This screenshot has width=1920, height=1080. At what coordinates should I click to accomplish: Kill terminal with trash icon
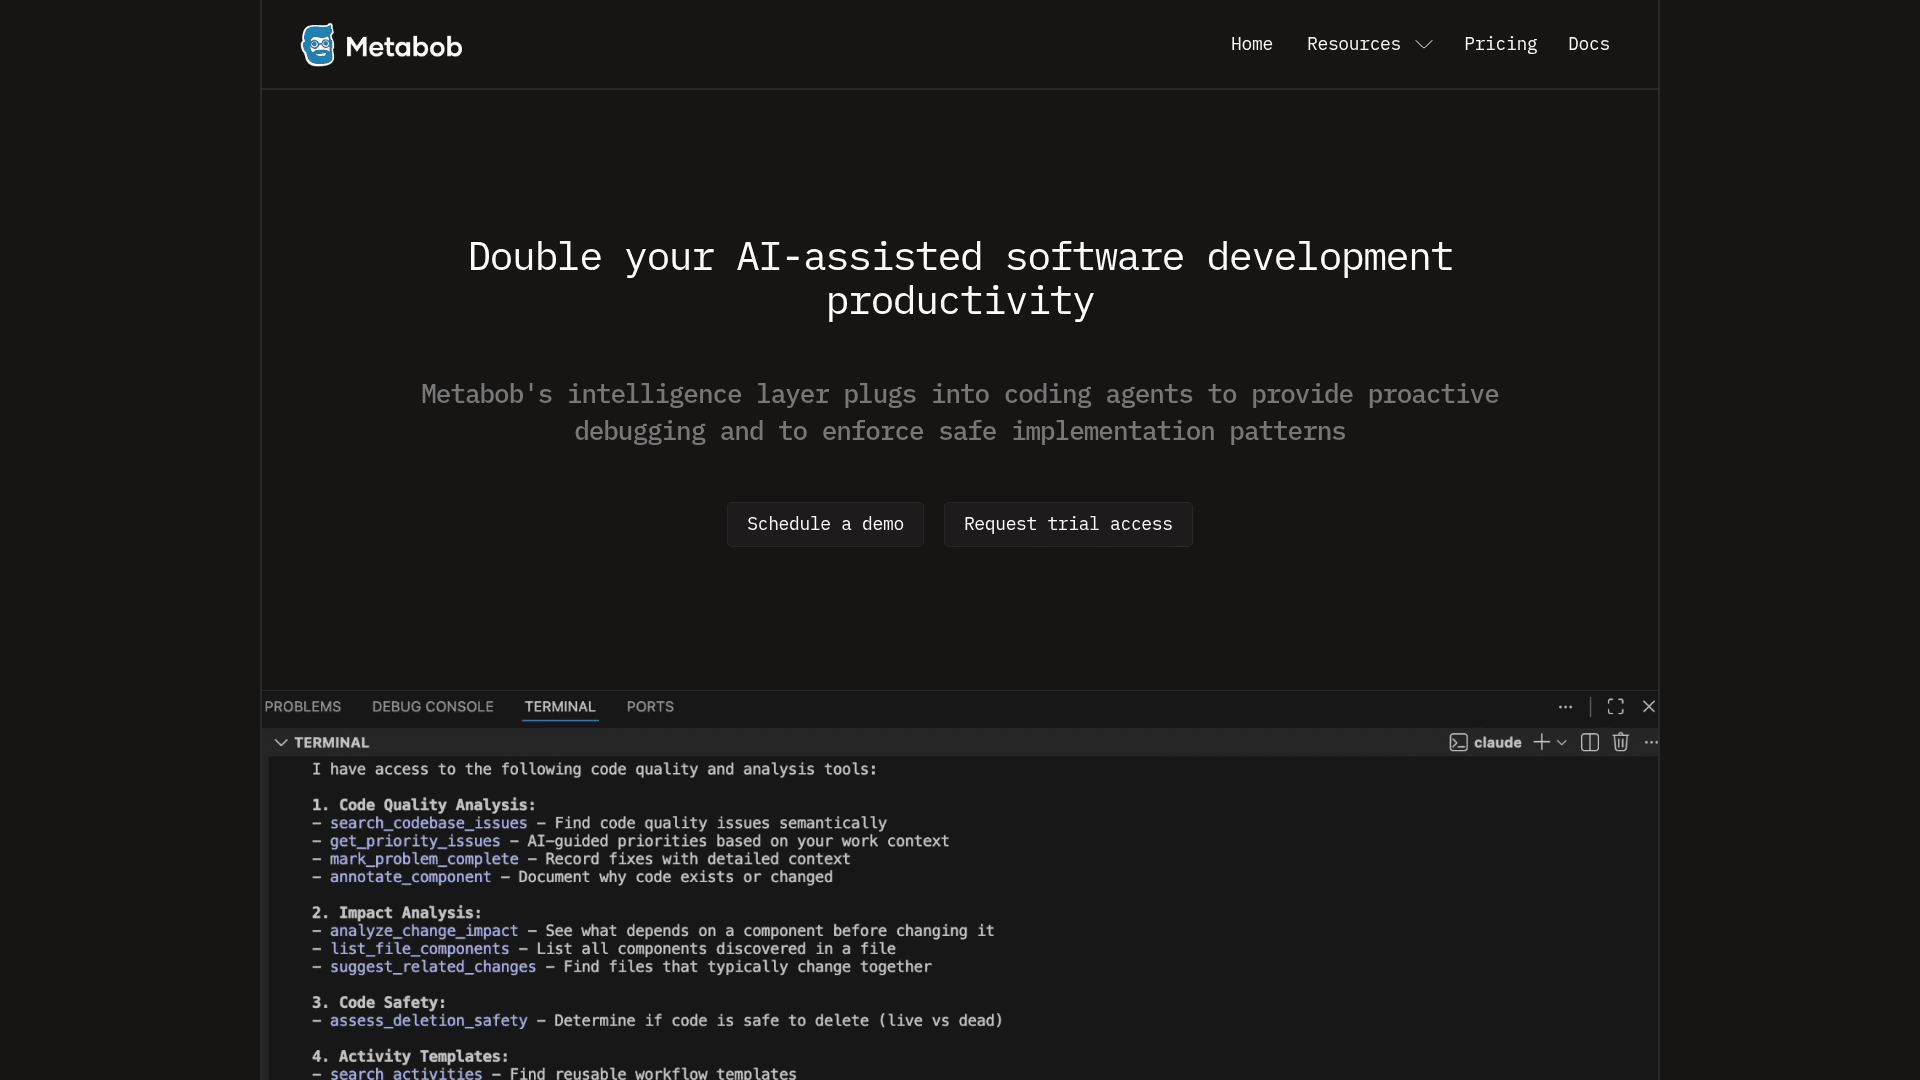pos(1621,742)
